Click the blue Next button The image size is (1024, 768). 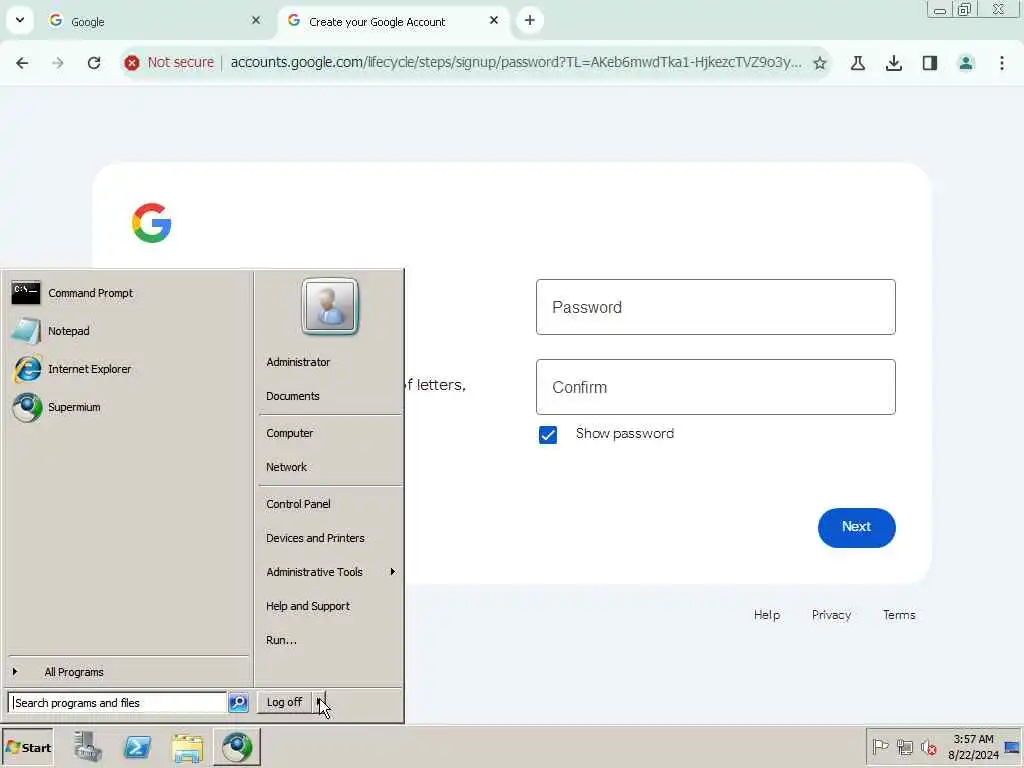coord(856,528)
